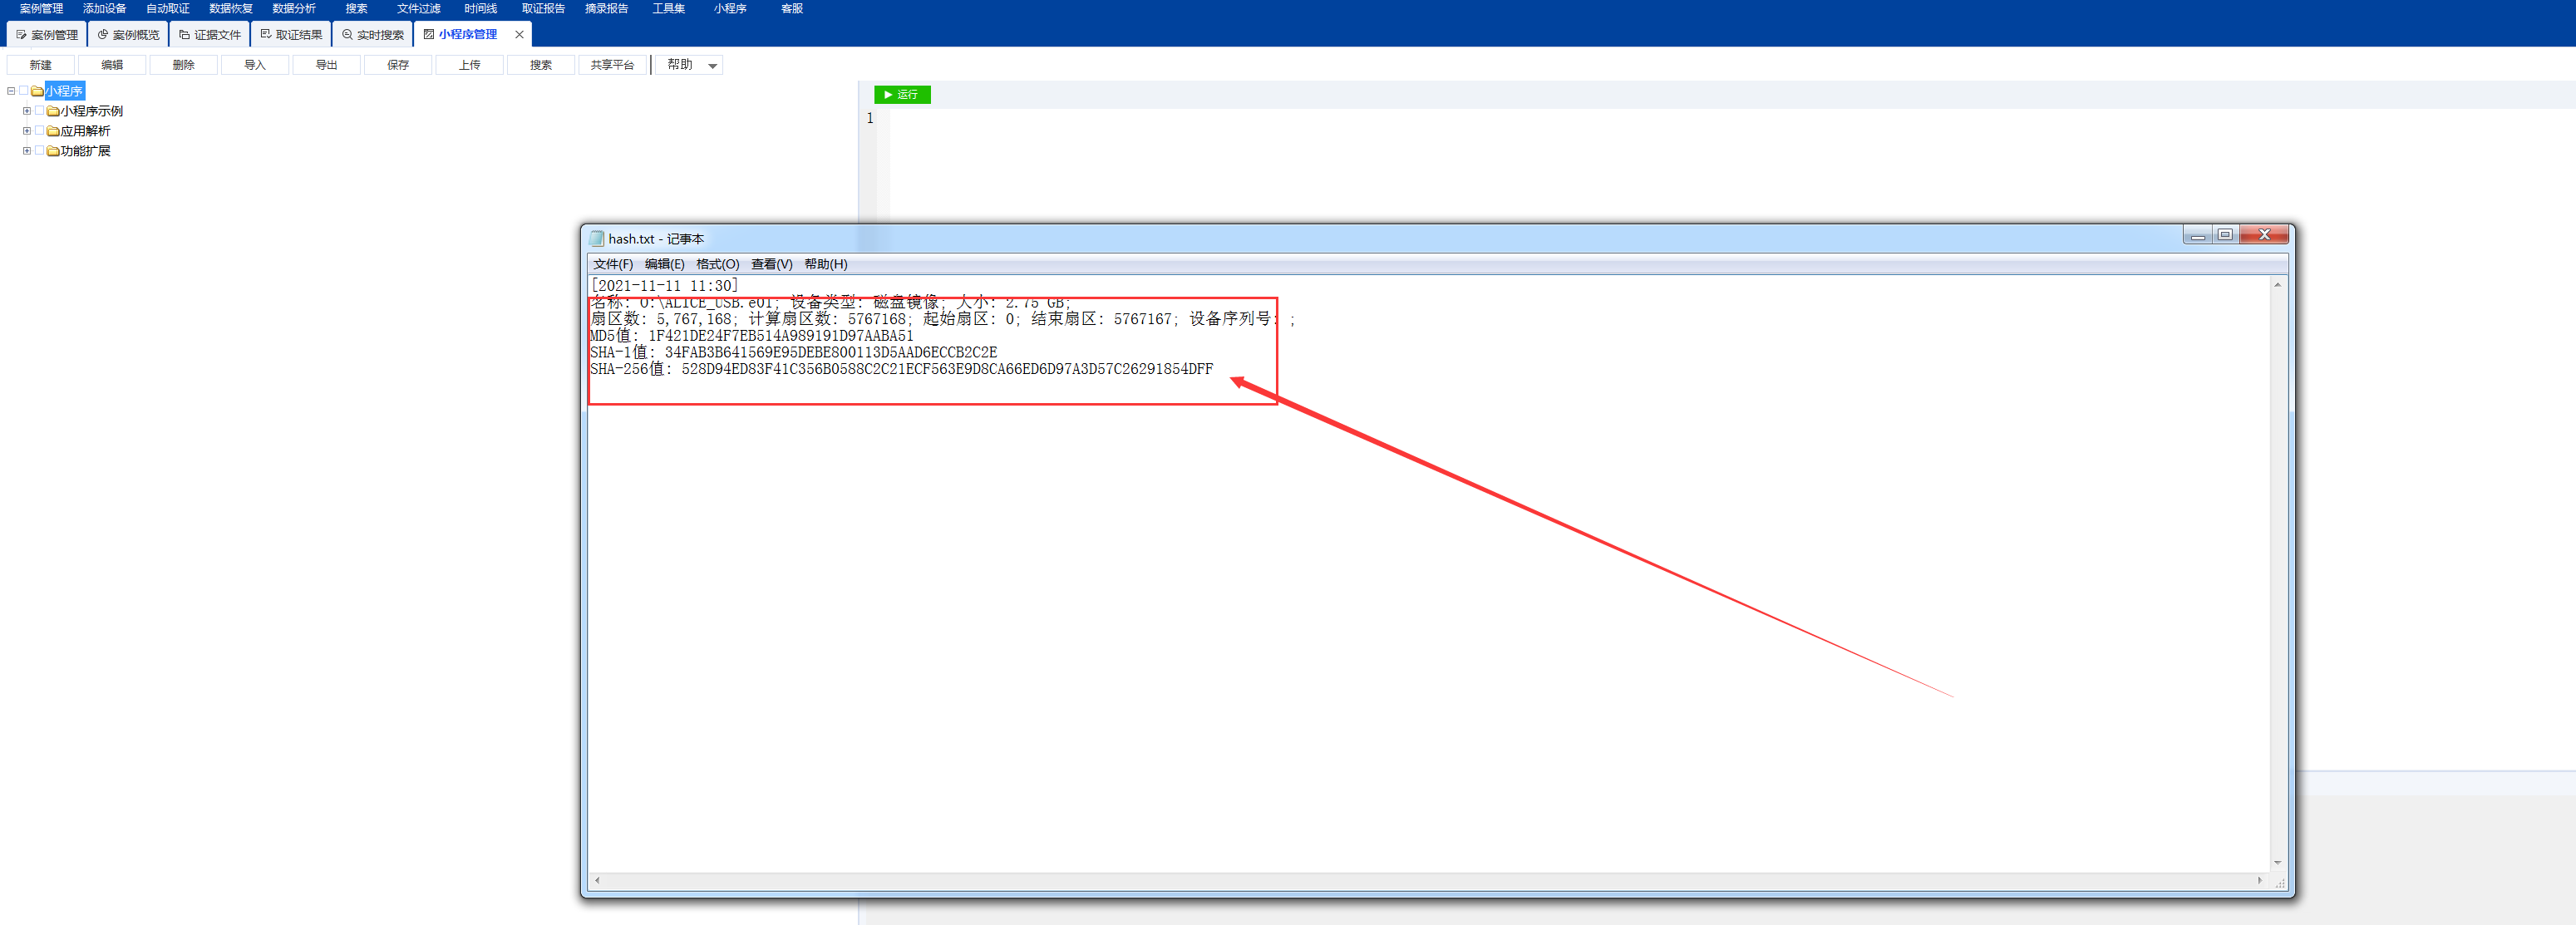Viewport: 2576px width, 925px height.
Task: Click the 小程序 root folder icon
Action: (37, 91)
